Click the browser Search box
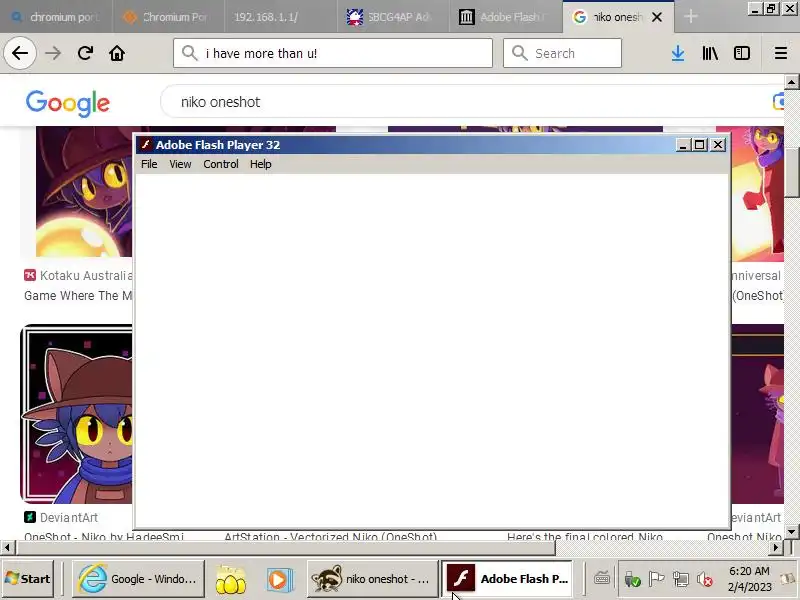This screenshot has width=800, height=600. point(562,53)
